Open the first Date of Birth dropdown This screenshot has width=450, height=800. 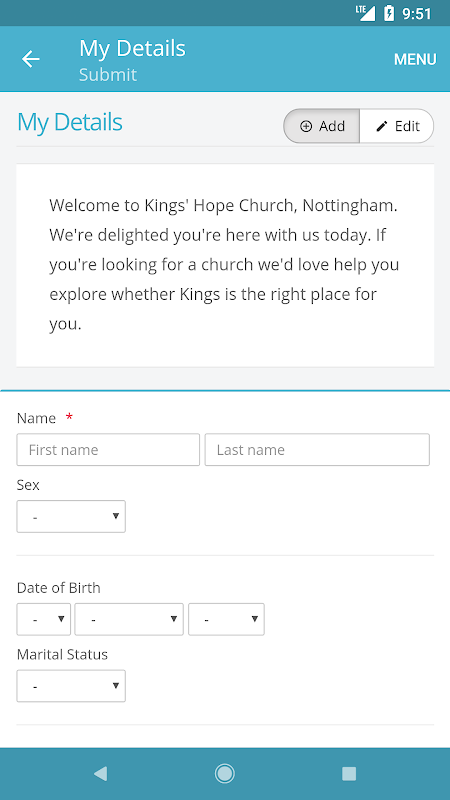[43, 619]
